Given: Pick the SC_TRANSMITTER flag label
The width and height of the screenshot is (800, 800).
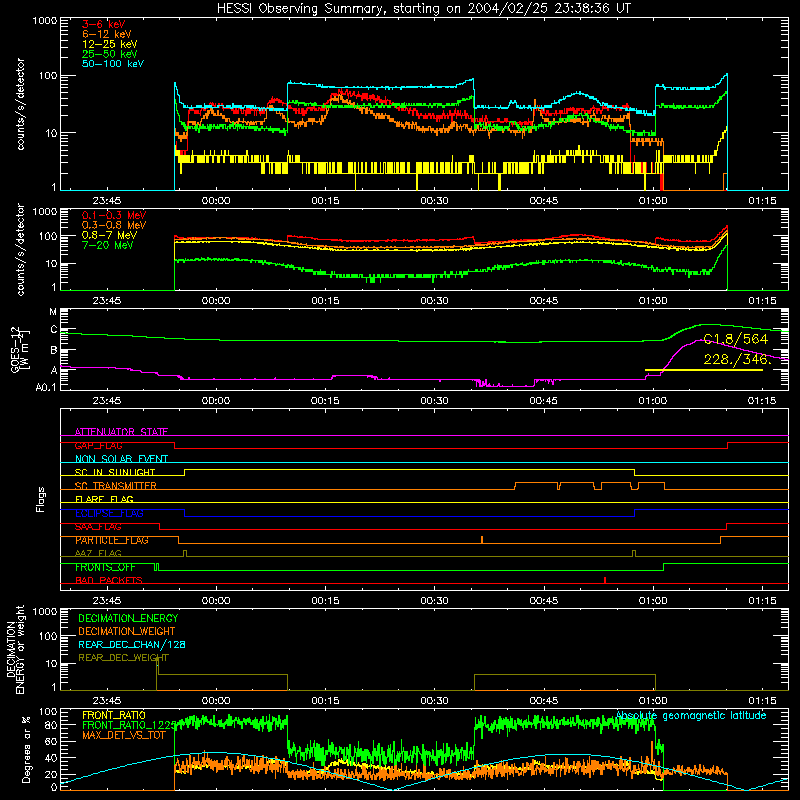Looking at the screenshot, I should tap(115, 486).
